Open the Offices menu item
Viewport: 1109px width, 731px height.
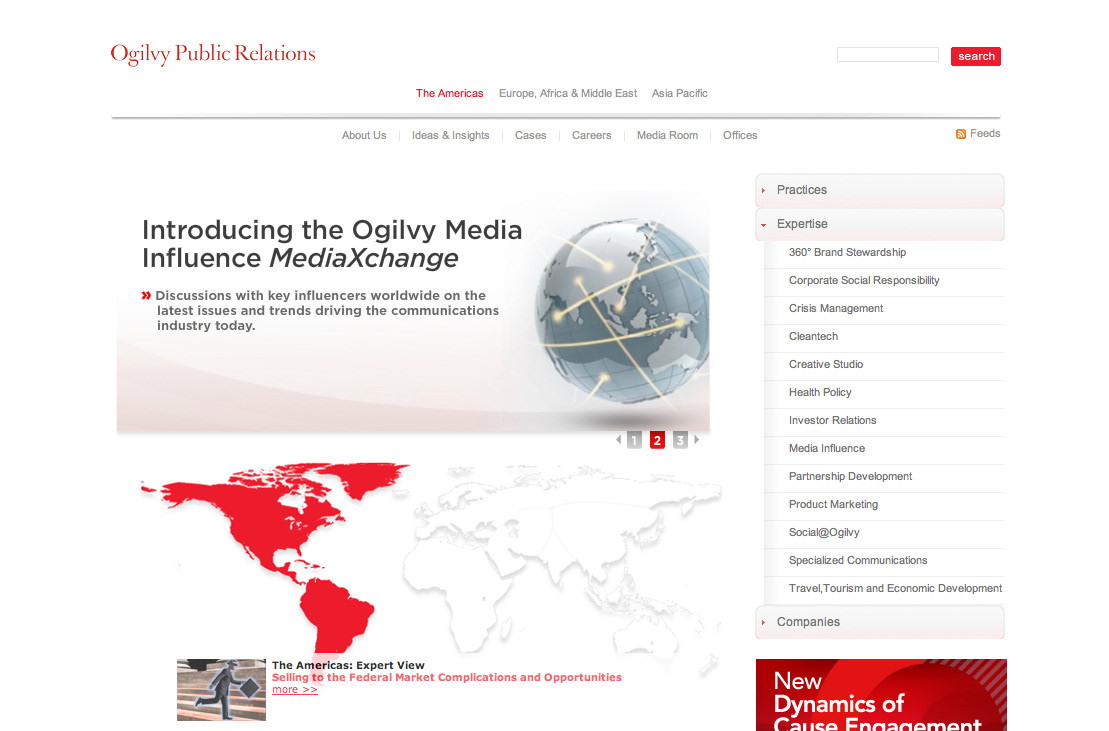coord(740,135)
